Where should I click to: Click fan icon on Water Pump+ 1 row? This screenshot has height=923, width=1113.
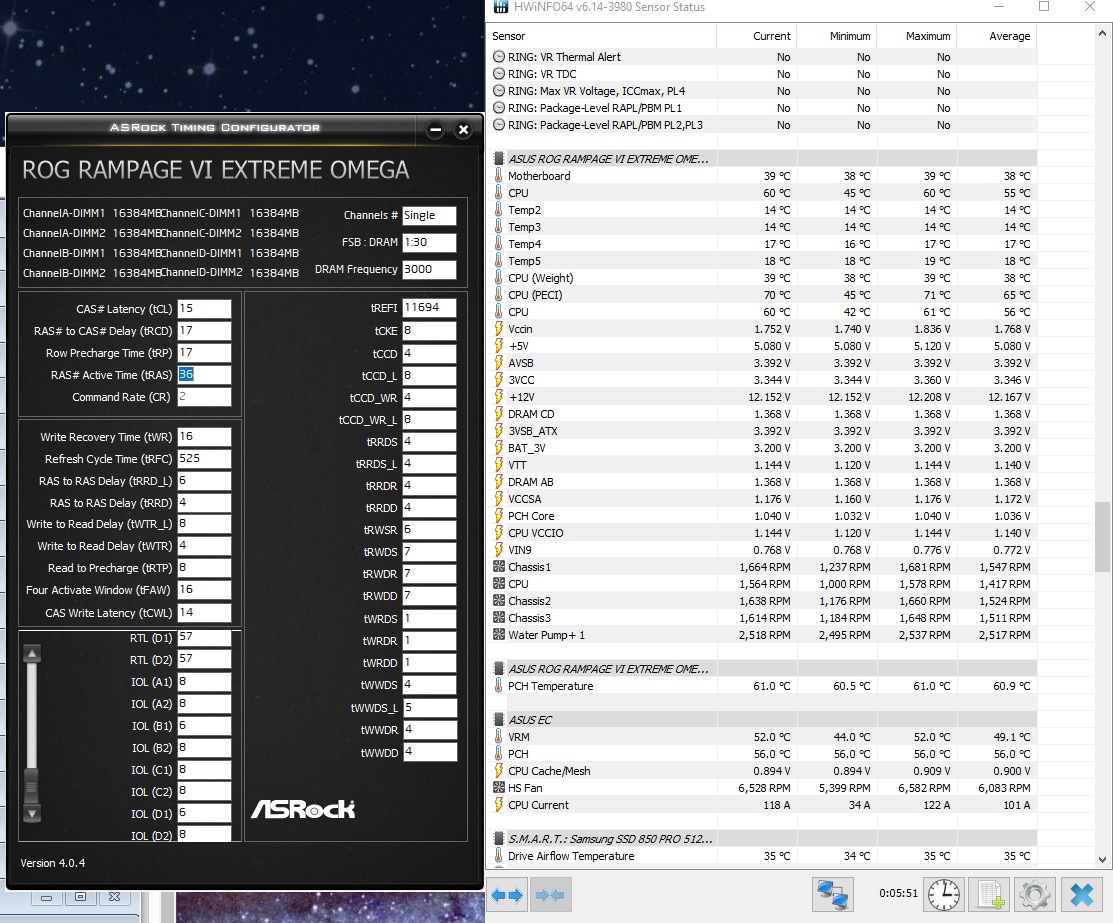pos(498,635)
